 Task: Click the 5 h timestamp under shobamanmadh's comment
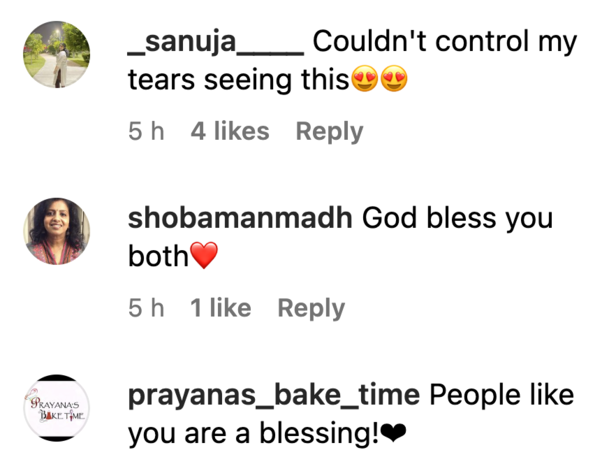coord(146,309)
